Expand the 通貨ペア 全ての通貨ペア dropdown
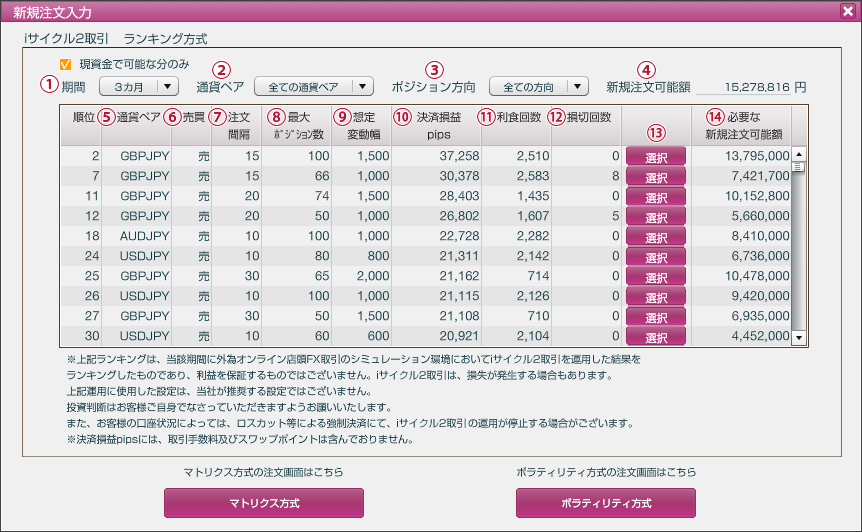862x532 pixels. click(x=313, y=87)
